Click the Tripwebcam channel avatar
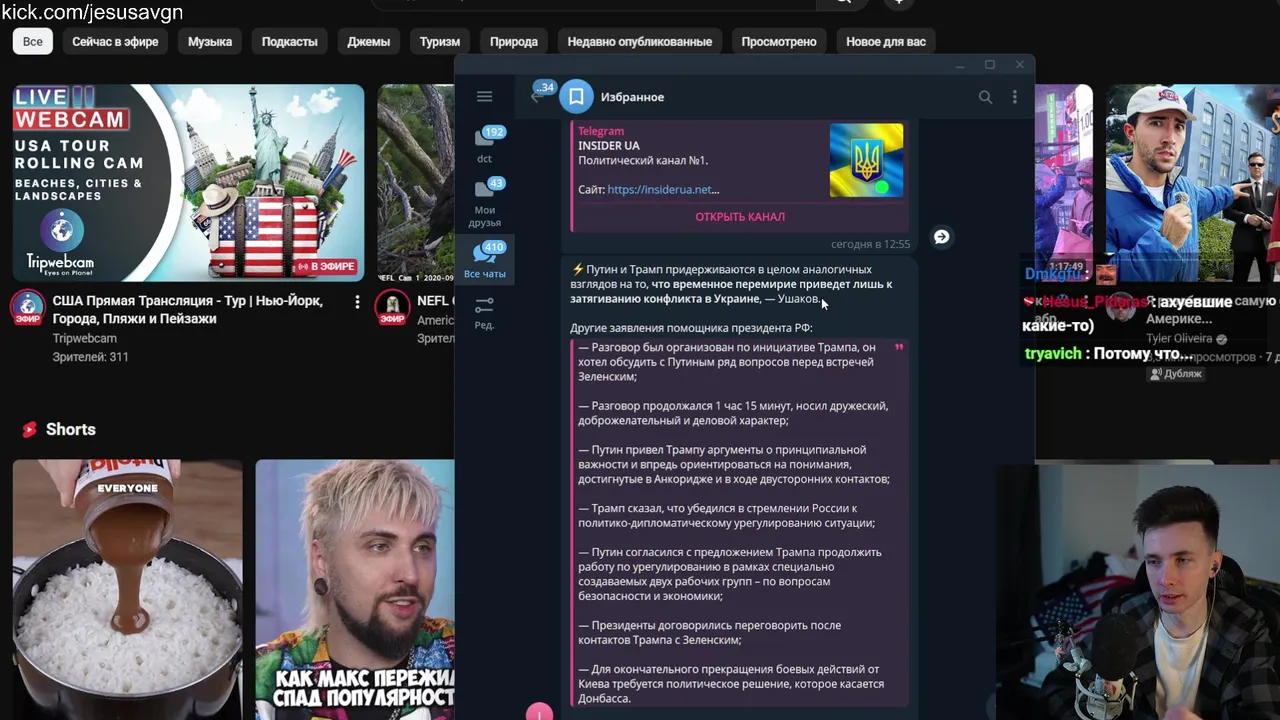 pos(28,308)
